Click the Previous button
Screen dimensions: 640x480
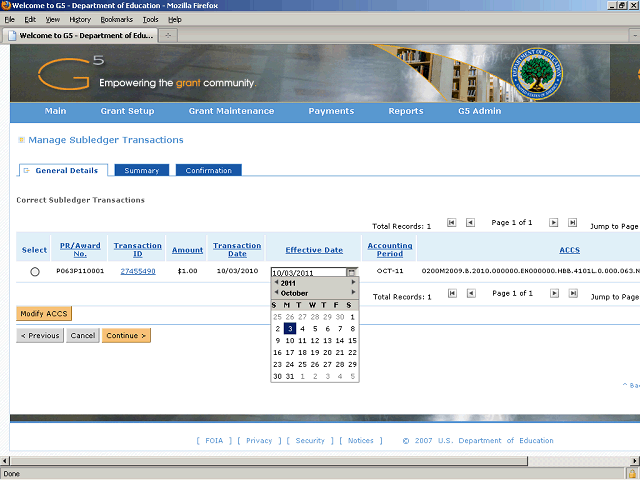pyautogui.click(x=40, y=336)
